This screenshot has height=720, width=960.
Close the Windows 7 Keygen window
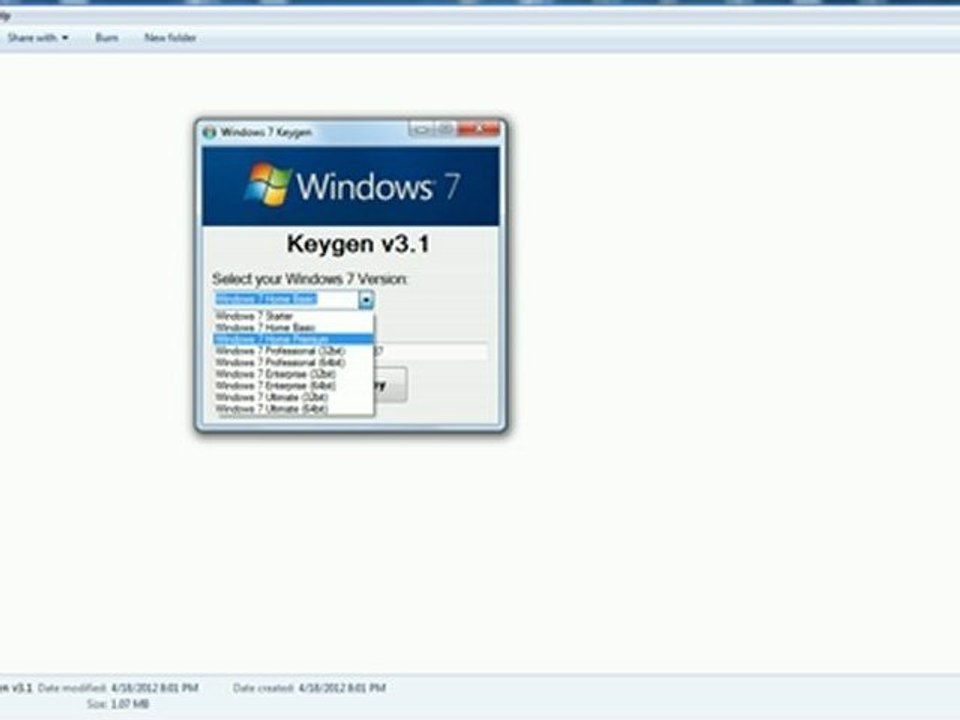tap(479, 129)
